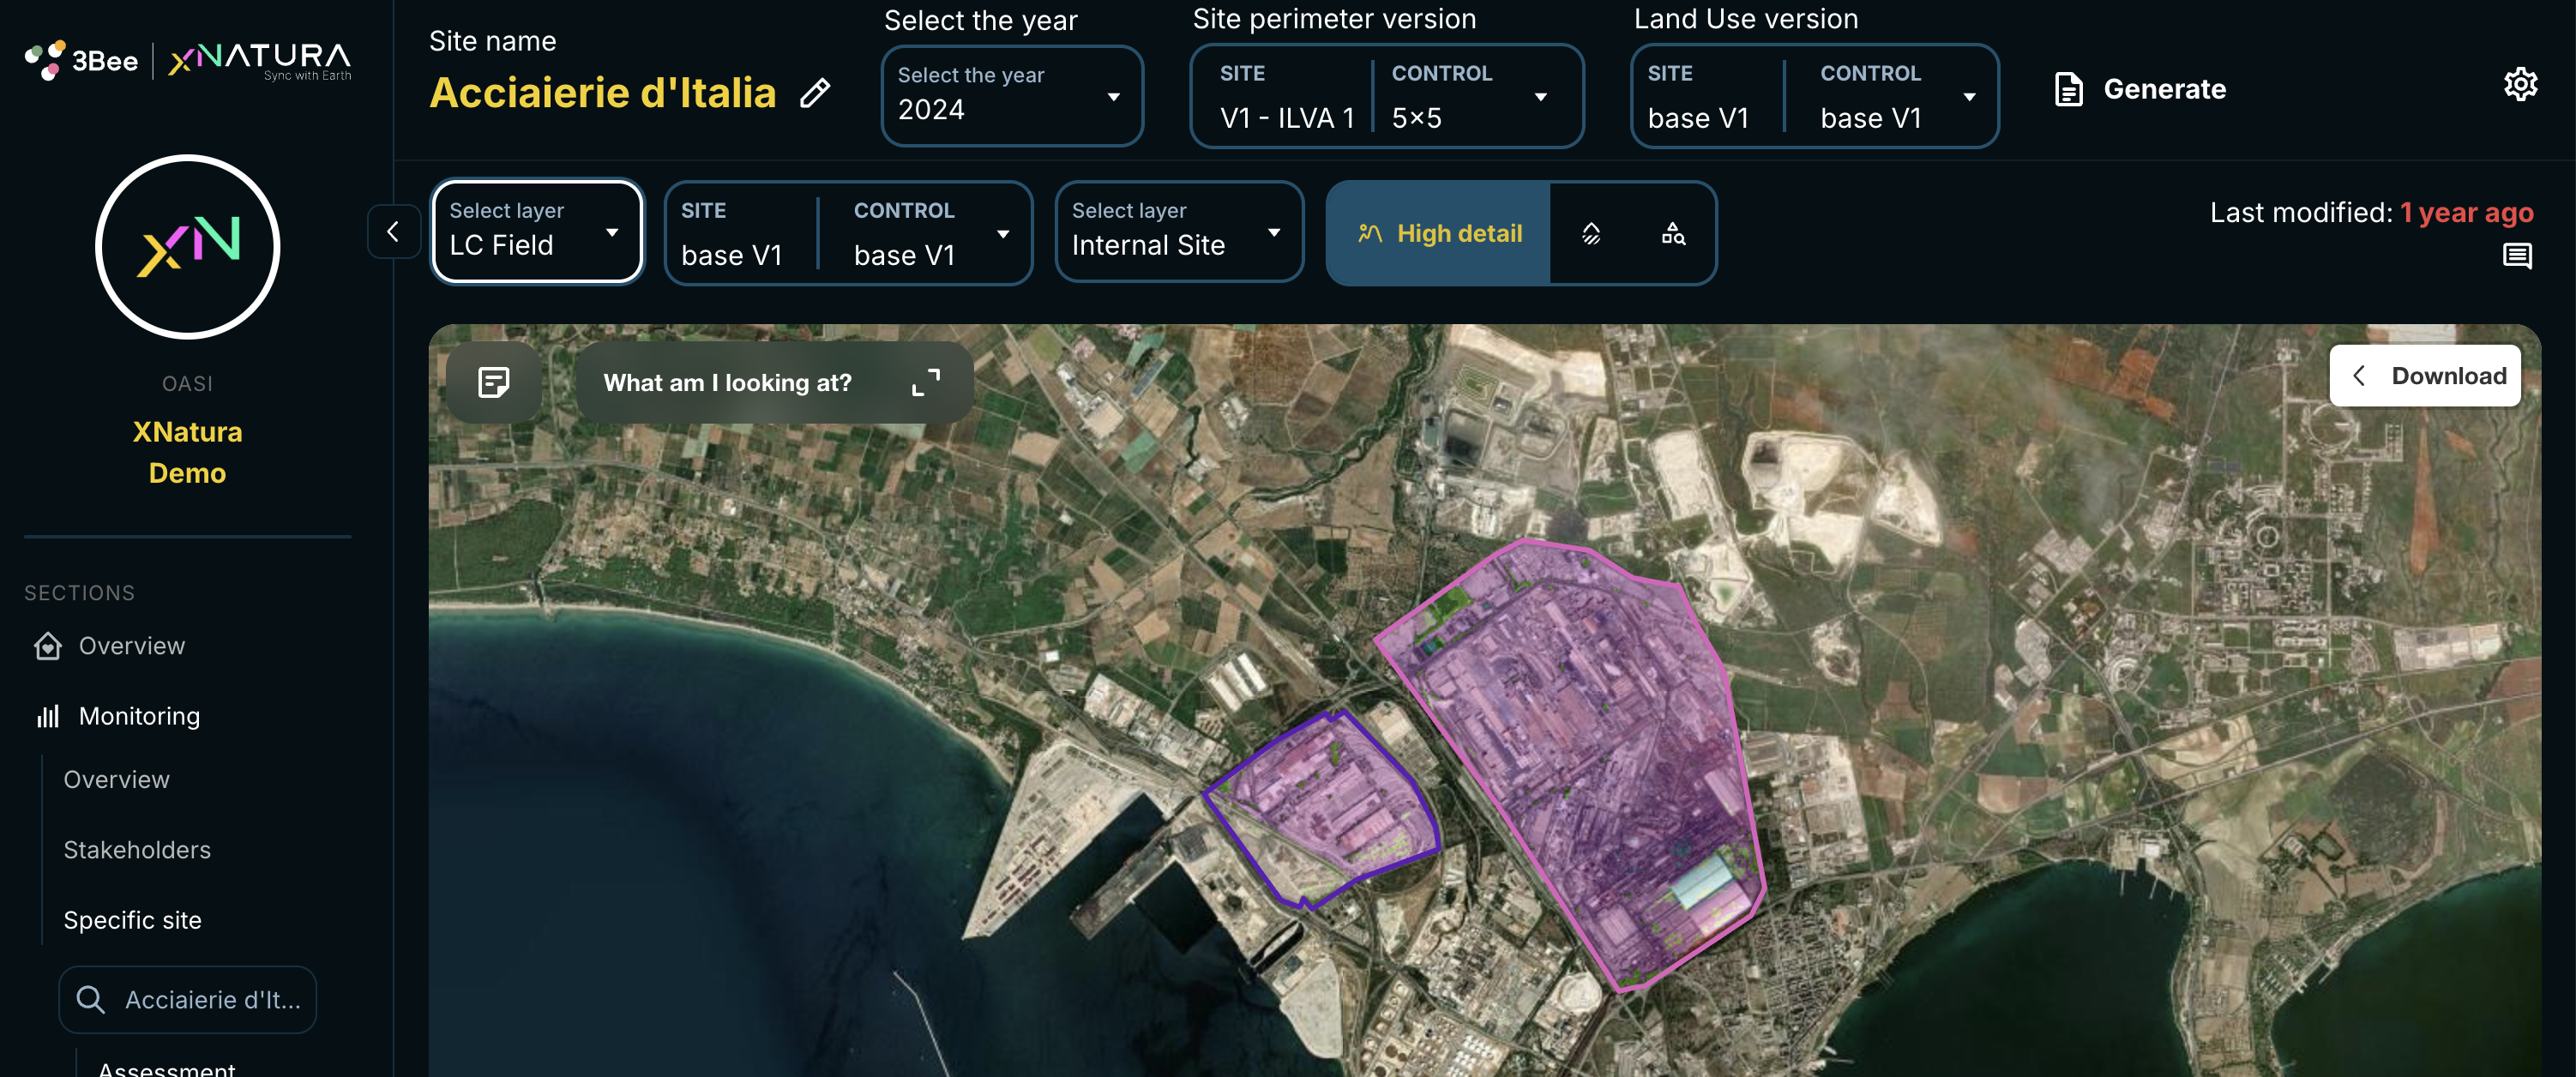Viewport: 2576px width, 1077px height.
Task: Click the Download button on the map
Action: (2424, 376)
